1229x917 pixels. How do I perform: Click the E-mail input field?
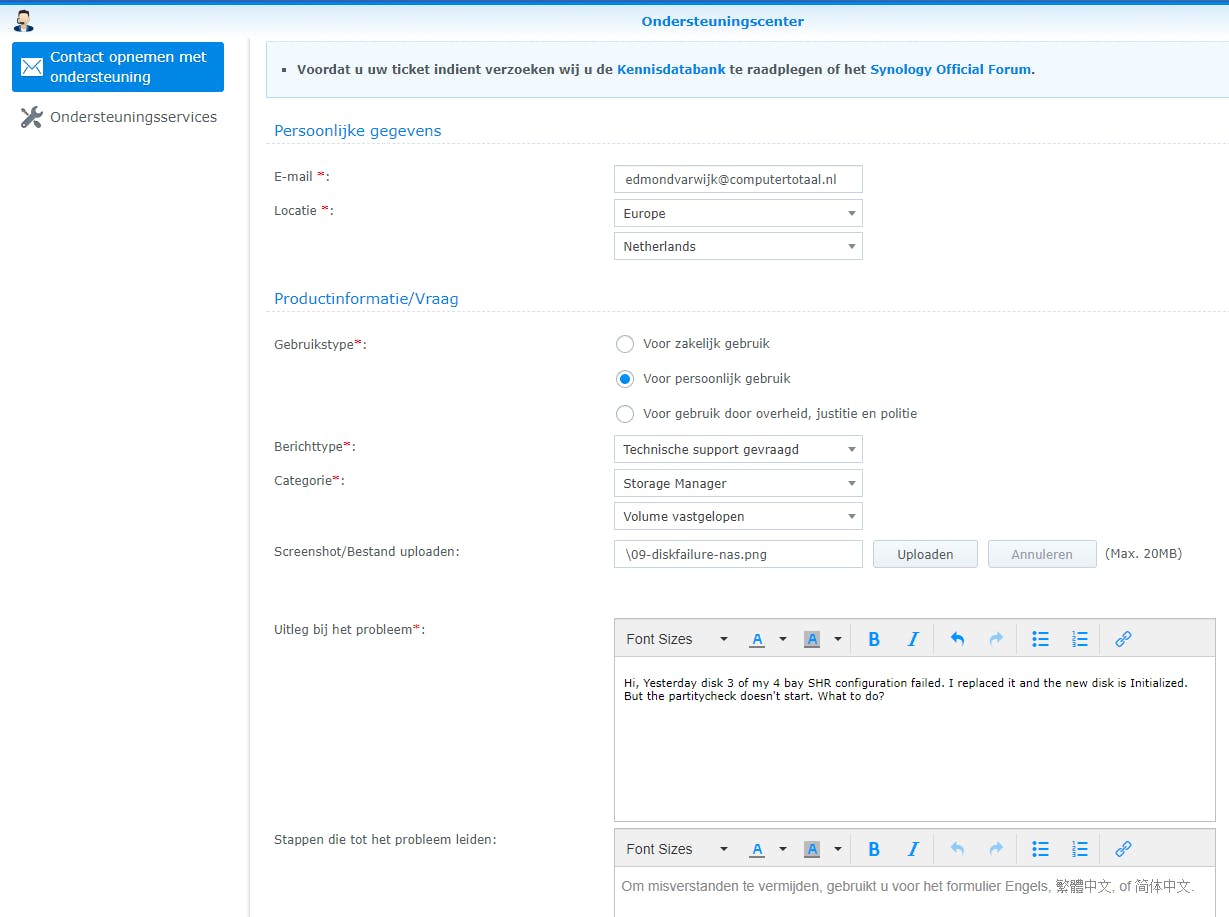(x=738, y=179)
